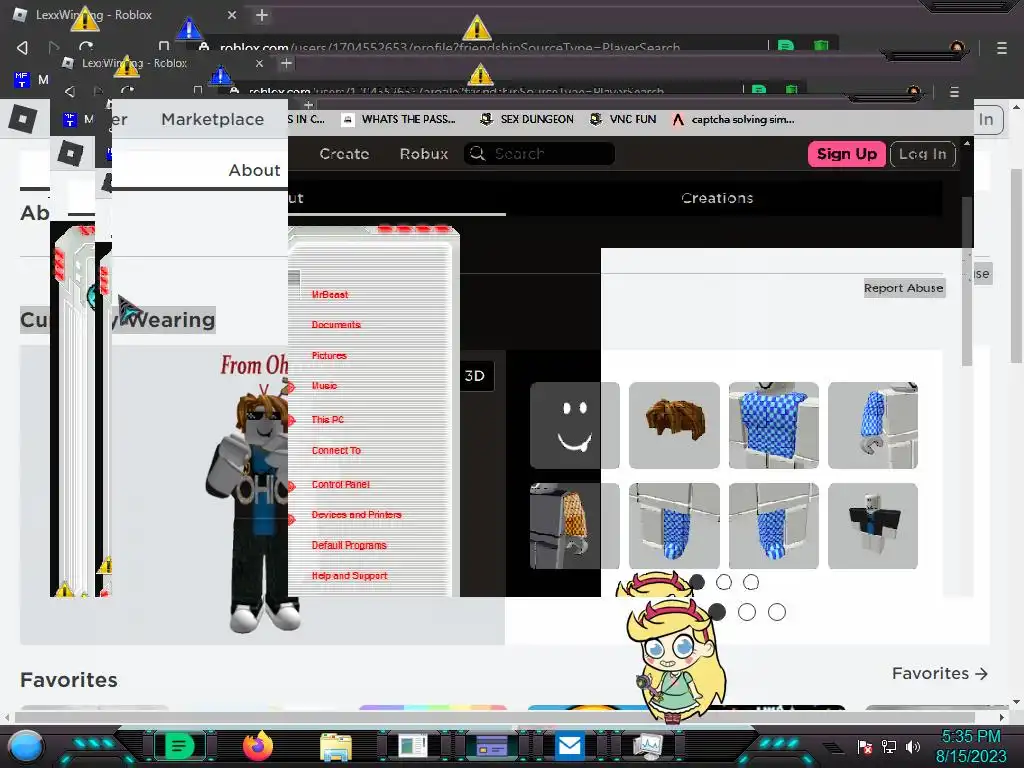This screenshot has height=768, width=1024.
Task: Open Default Programs from the Start menu
Action: (349, 545)
